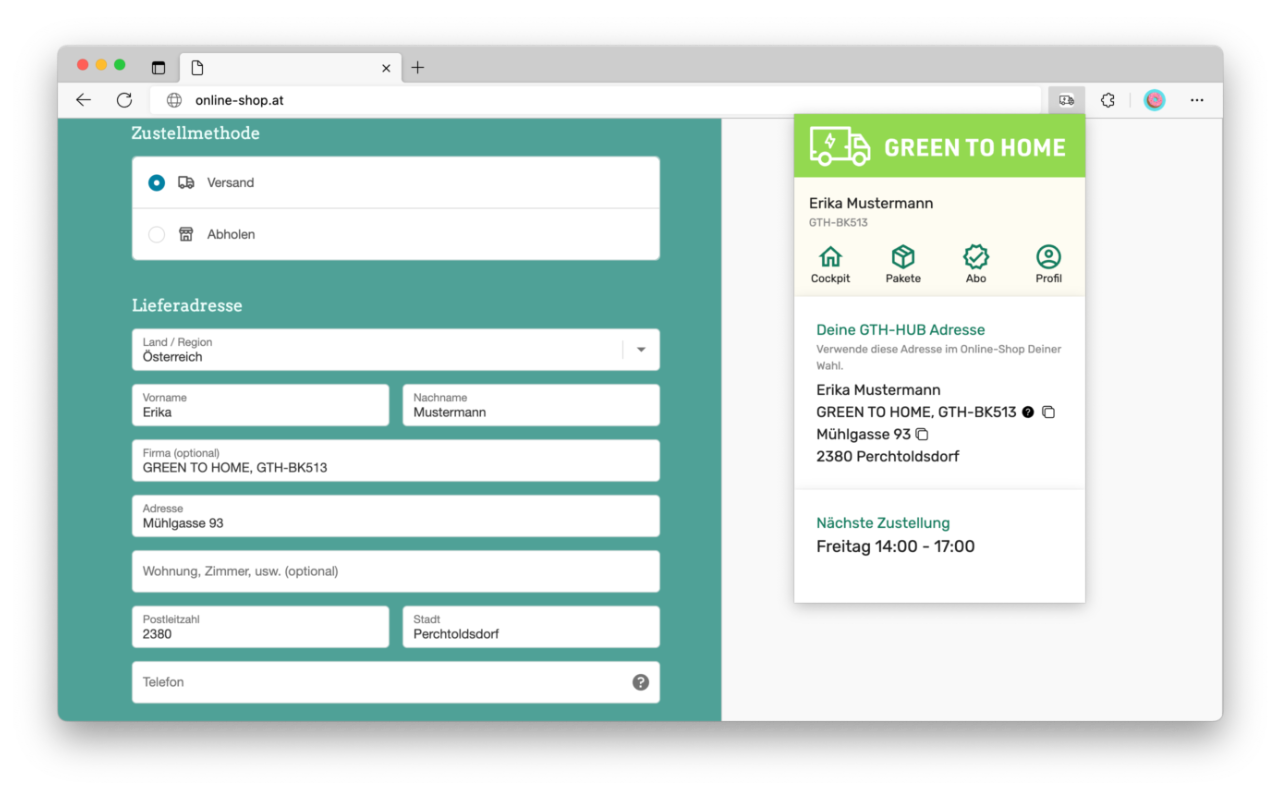
Task: Open Cockpit in the extension popup
Action: [x=830, y=264]
